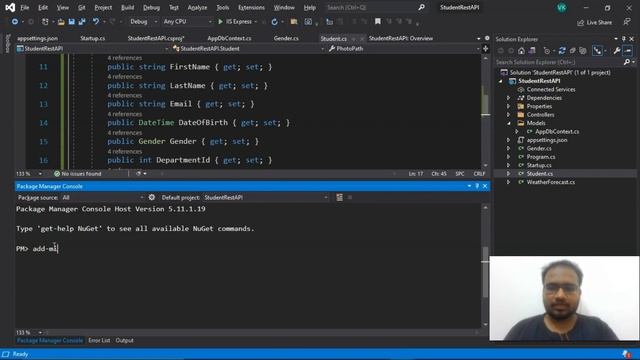Screen dimensions: 640x360
Task: Click the PM> command line in console
Action: (248, 249)
